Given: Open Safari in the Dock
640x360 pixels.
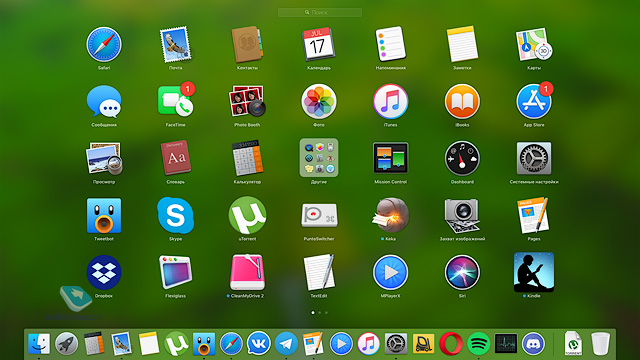Looking at the screenshot, I should [231, 344].
